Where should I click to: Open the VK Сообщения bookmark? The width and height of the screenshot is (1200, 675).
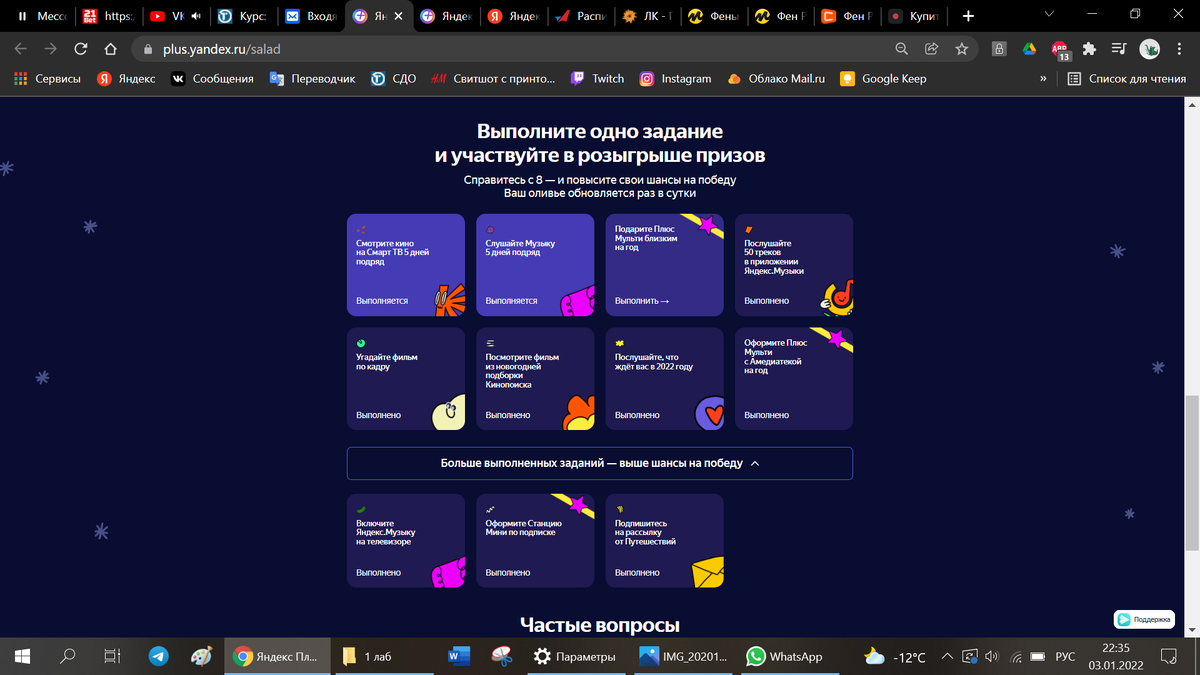(x=212, y=79)
